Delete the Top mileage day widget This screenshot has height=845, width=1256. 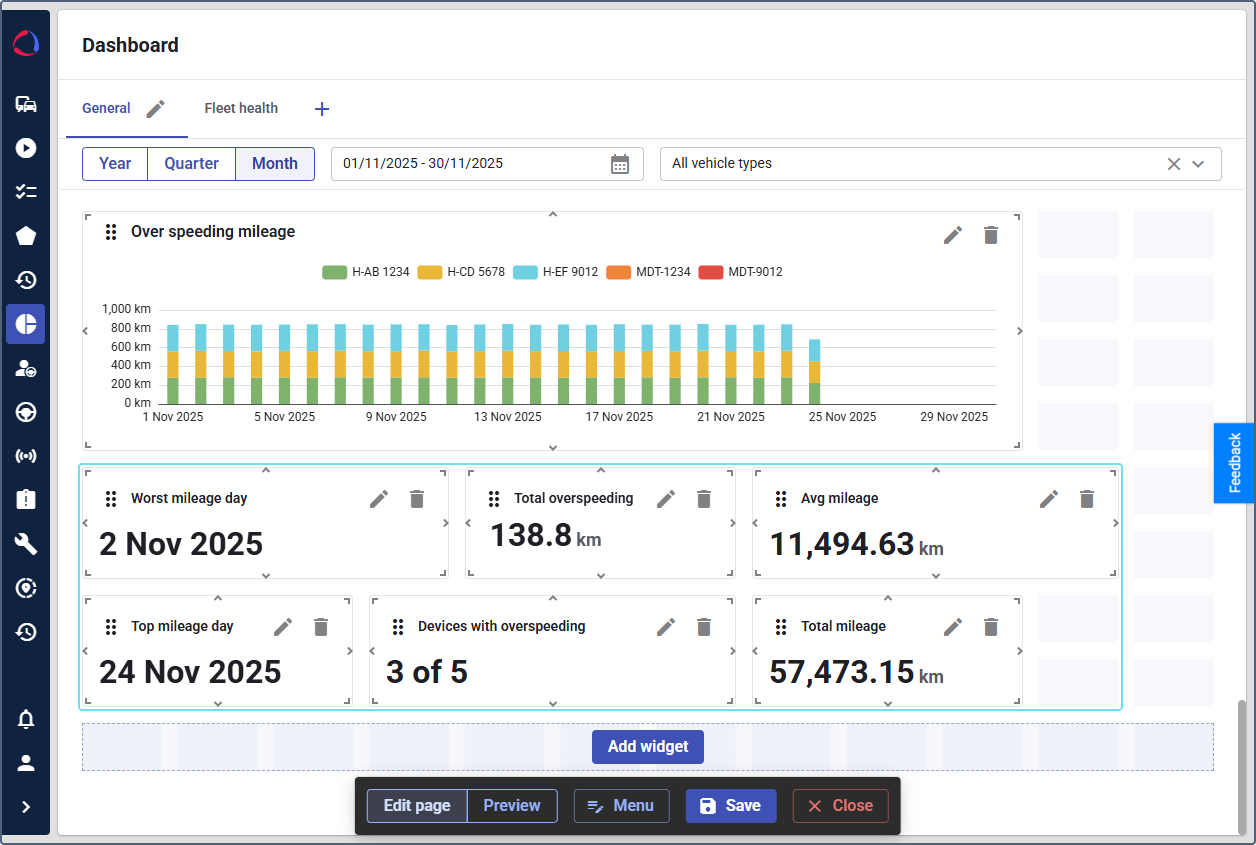(x=320, y=627)
